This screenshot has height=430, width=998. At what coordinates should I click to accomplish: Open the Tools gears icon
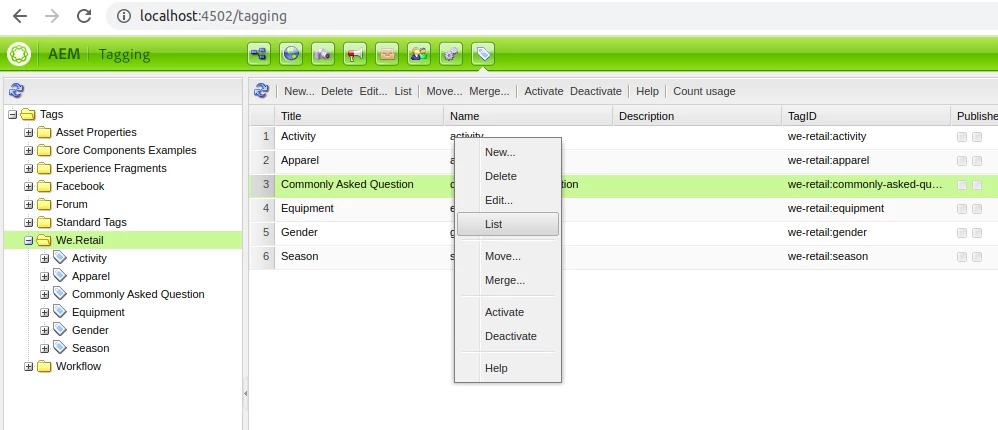pos(451,54)
